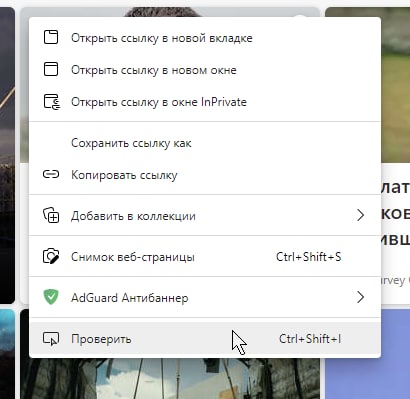This screenshot has height=399, width=410.
Task: Select "Снимок веб-страницы" menu entry
Action: [205, 257]
